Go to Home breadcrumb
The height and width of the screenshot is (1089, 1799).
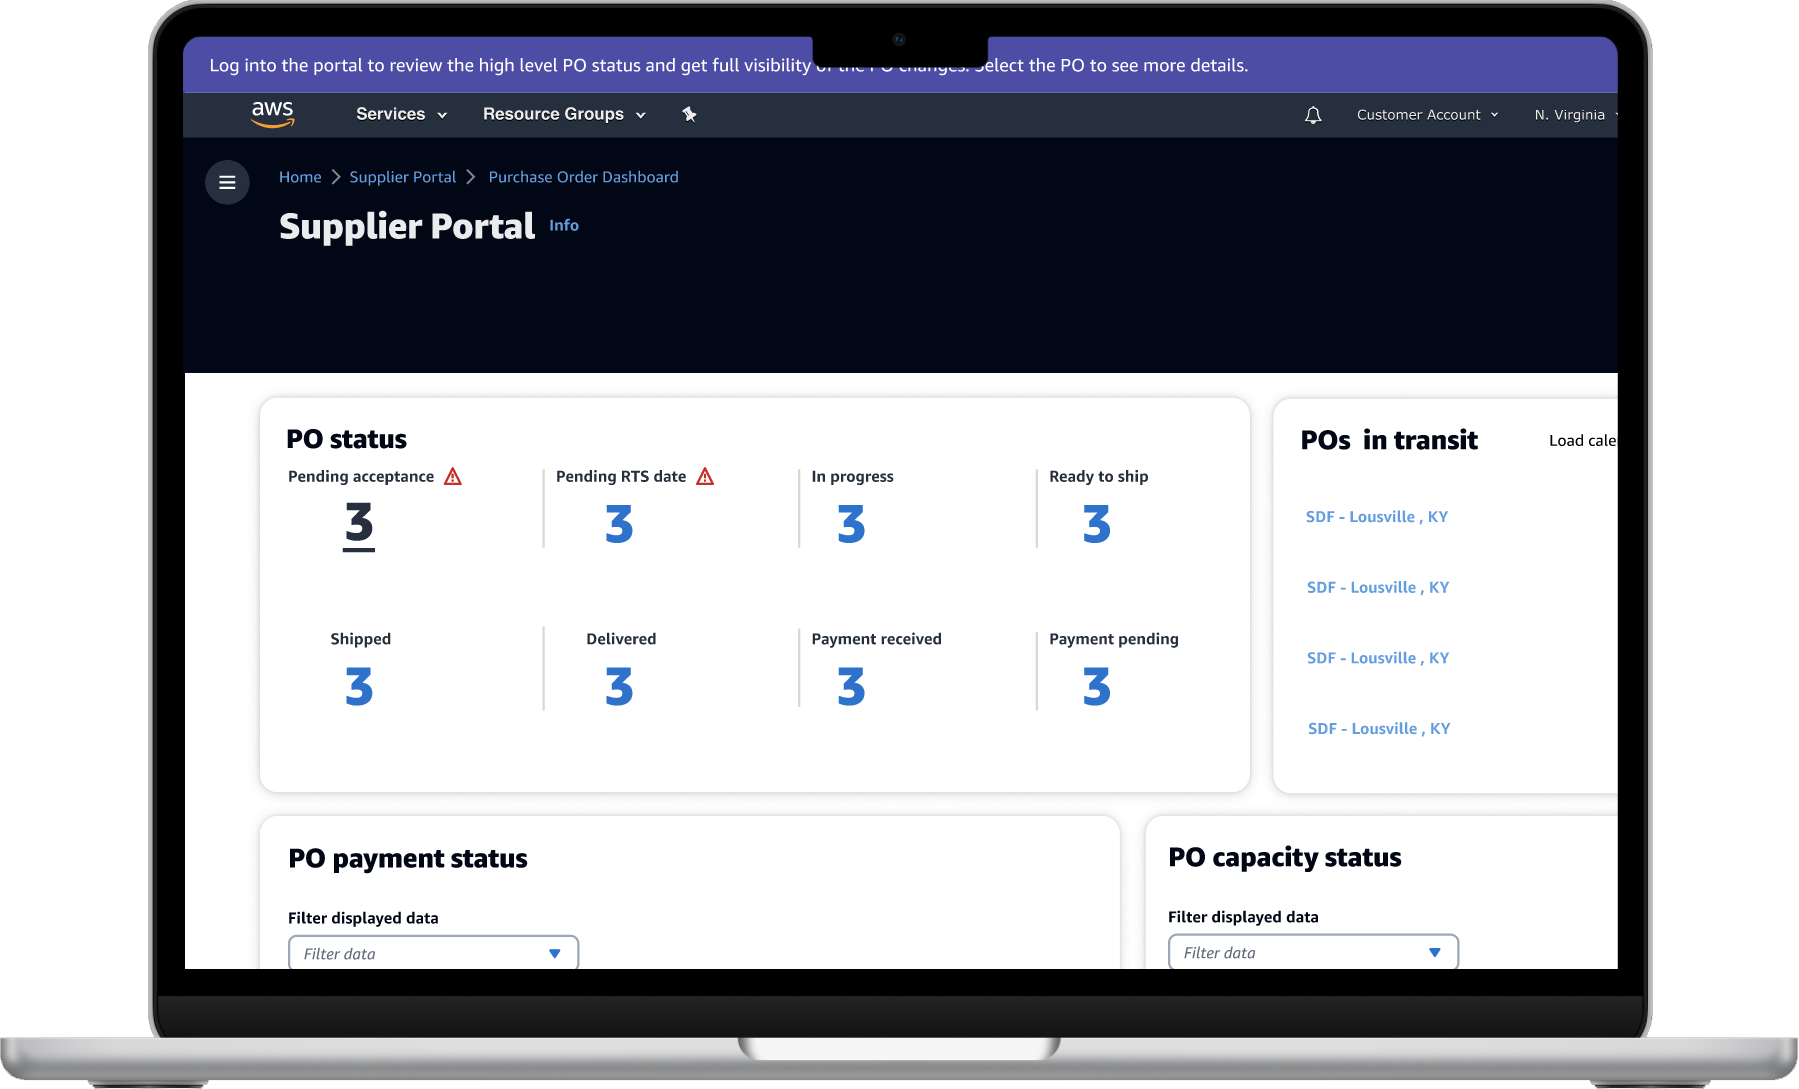click(300, 177)
